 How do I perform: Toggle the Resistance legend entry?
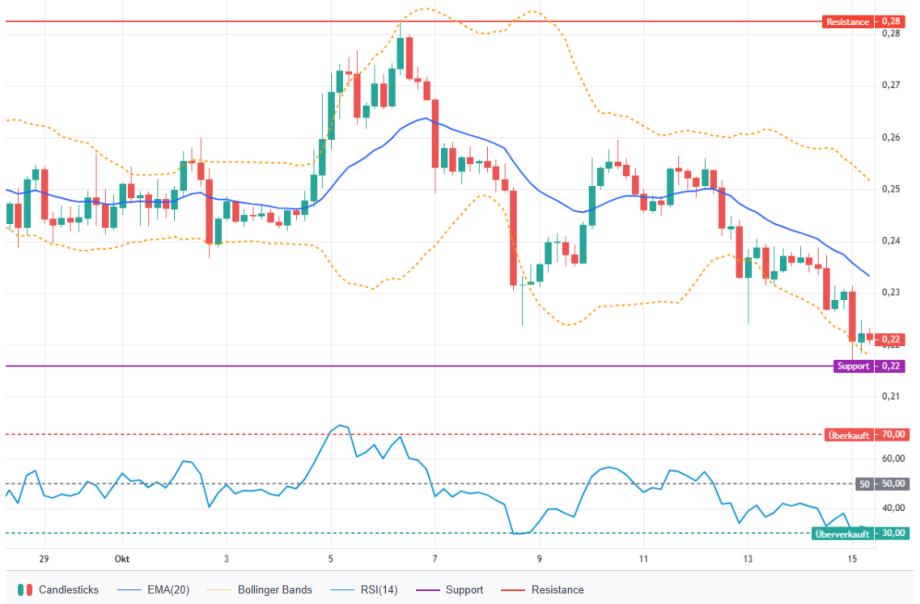pos(542,590)
